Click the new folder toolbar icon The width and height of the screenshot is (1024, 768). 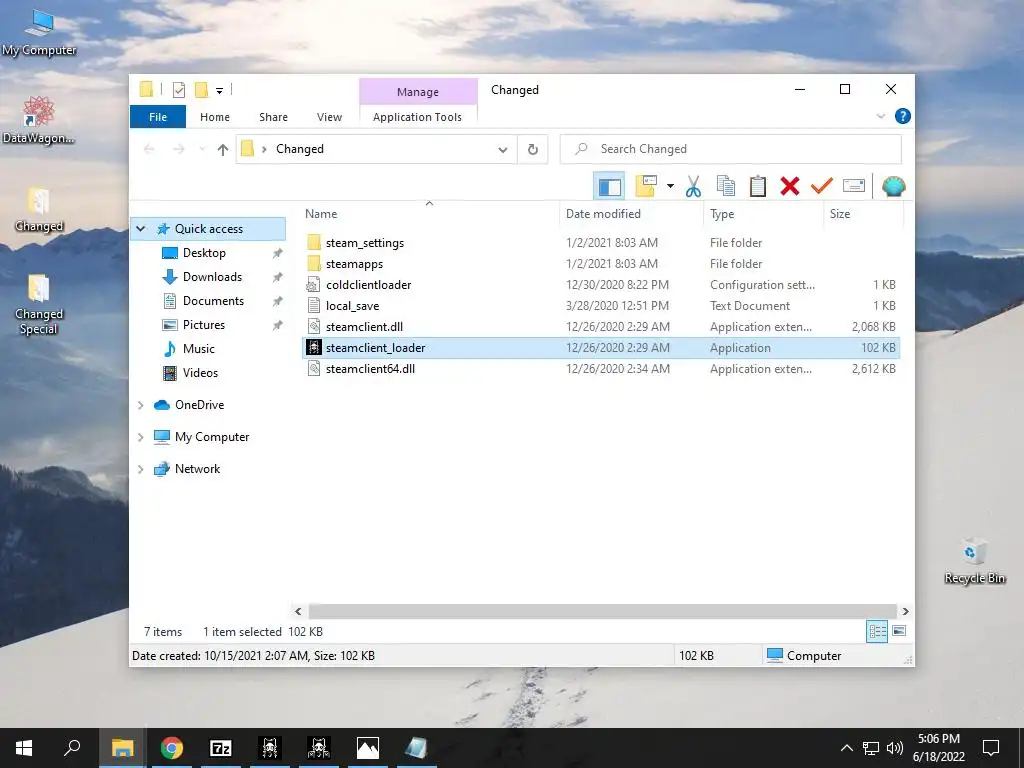coord(646,187)
